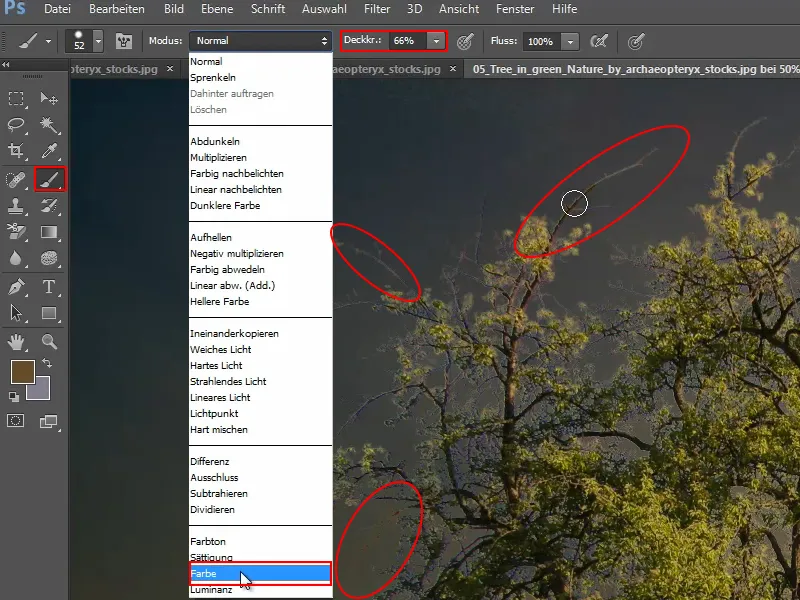
Task: Select the Crop tool
Action: (16, 151)
